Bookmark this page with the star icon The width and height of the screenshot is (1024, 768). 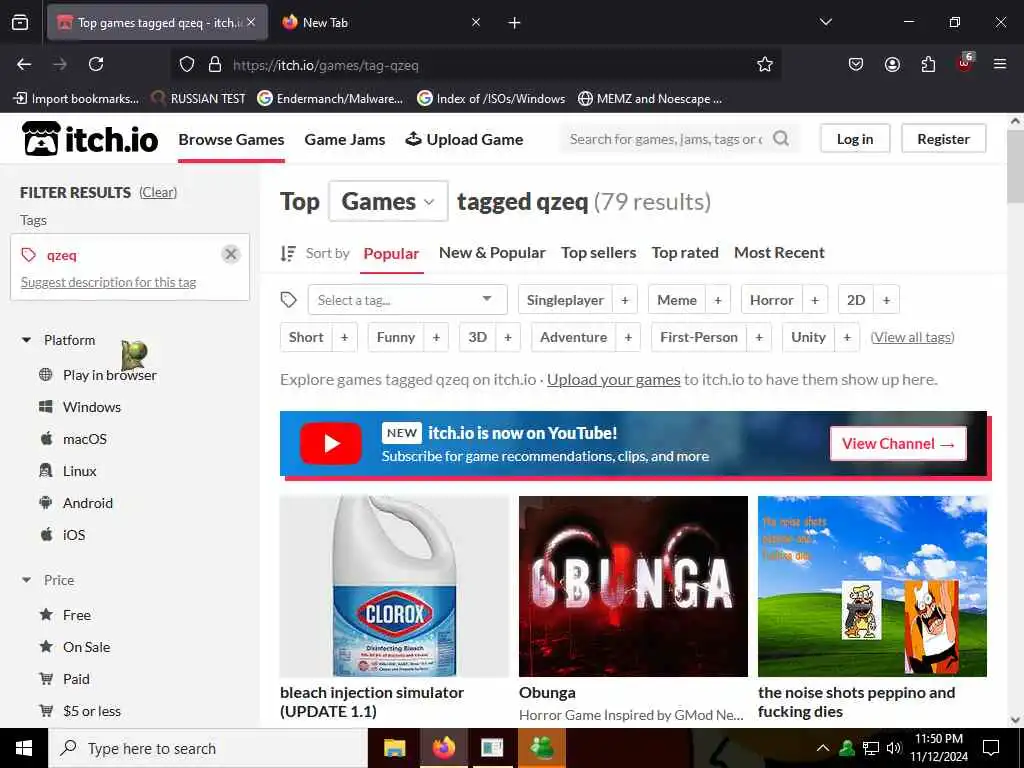click(x=765, y=64)
